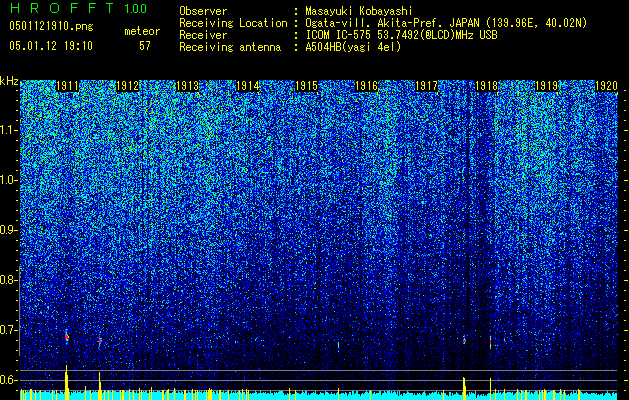Click the 'Receiving Location' label
The image size is (629, 400).
coord(233,23)
